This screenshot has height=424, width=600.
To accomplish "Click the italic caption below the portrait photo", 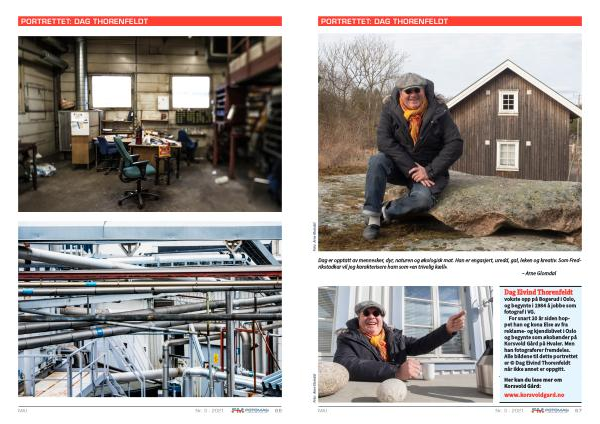I will pyautogui.click(x=450, y=263).
